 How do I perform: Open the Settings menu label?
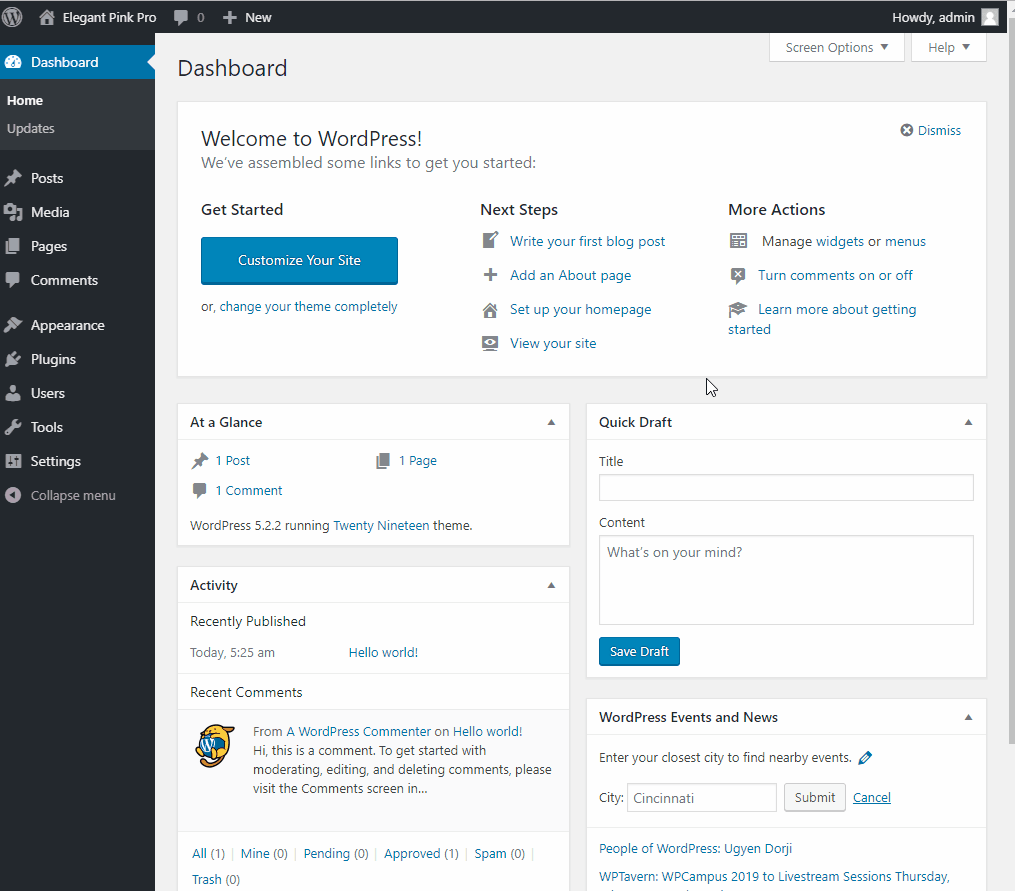pos(56,461)
